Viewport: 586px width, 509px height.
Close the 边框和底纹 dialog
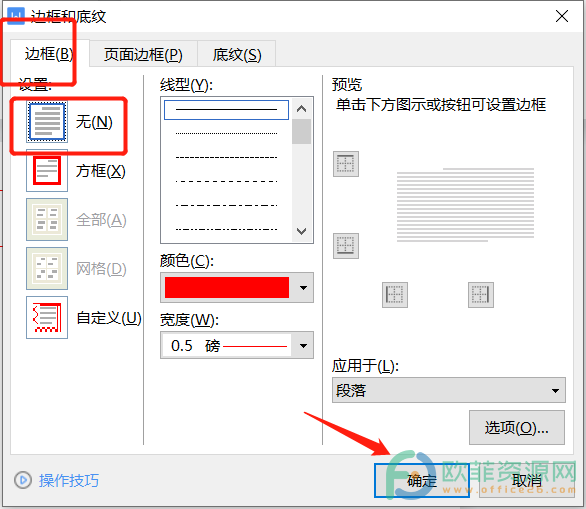tap(562, 16)
